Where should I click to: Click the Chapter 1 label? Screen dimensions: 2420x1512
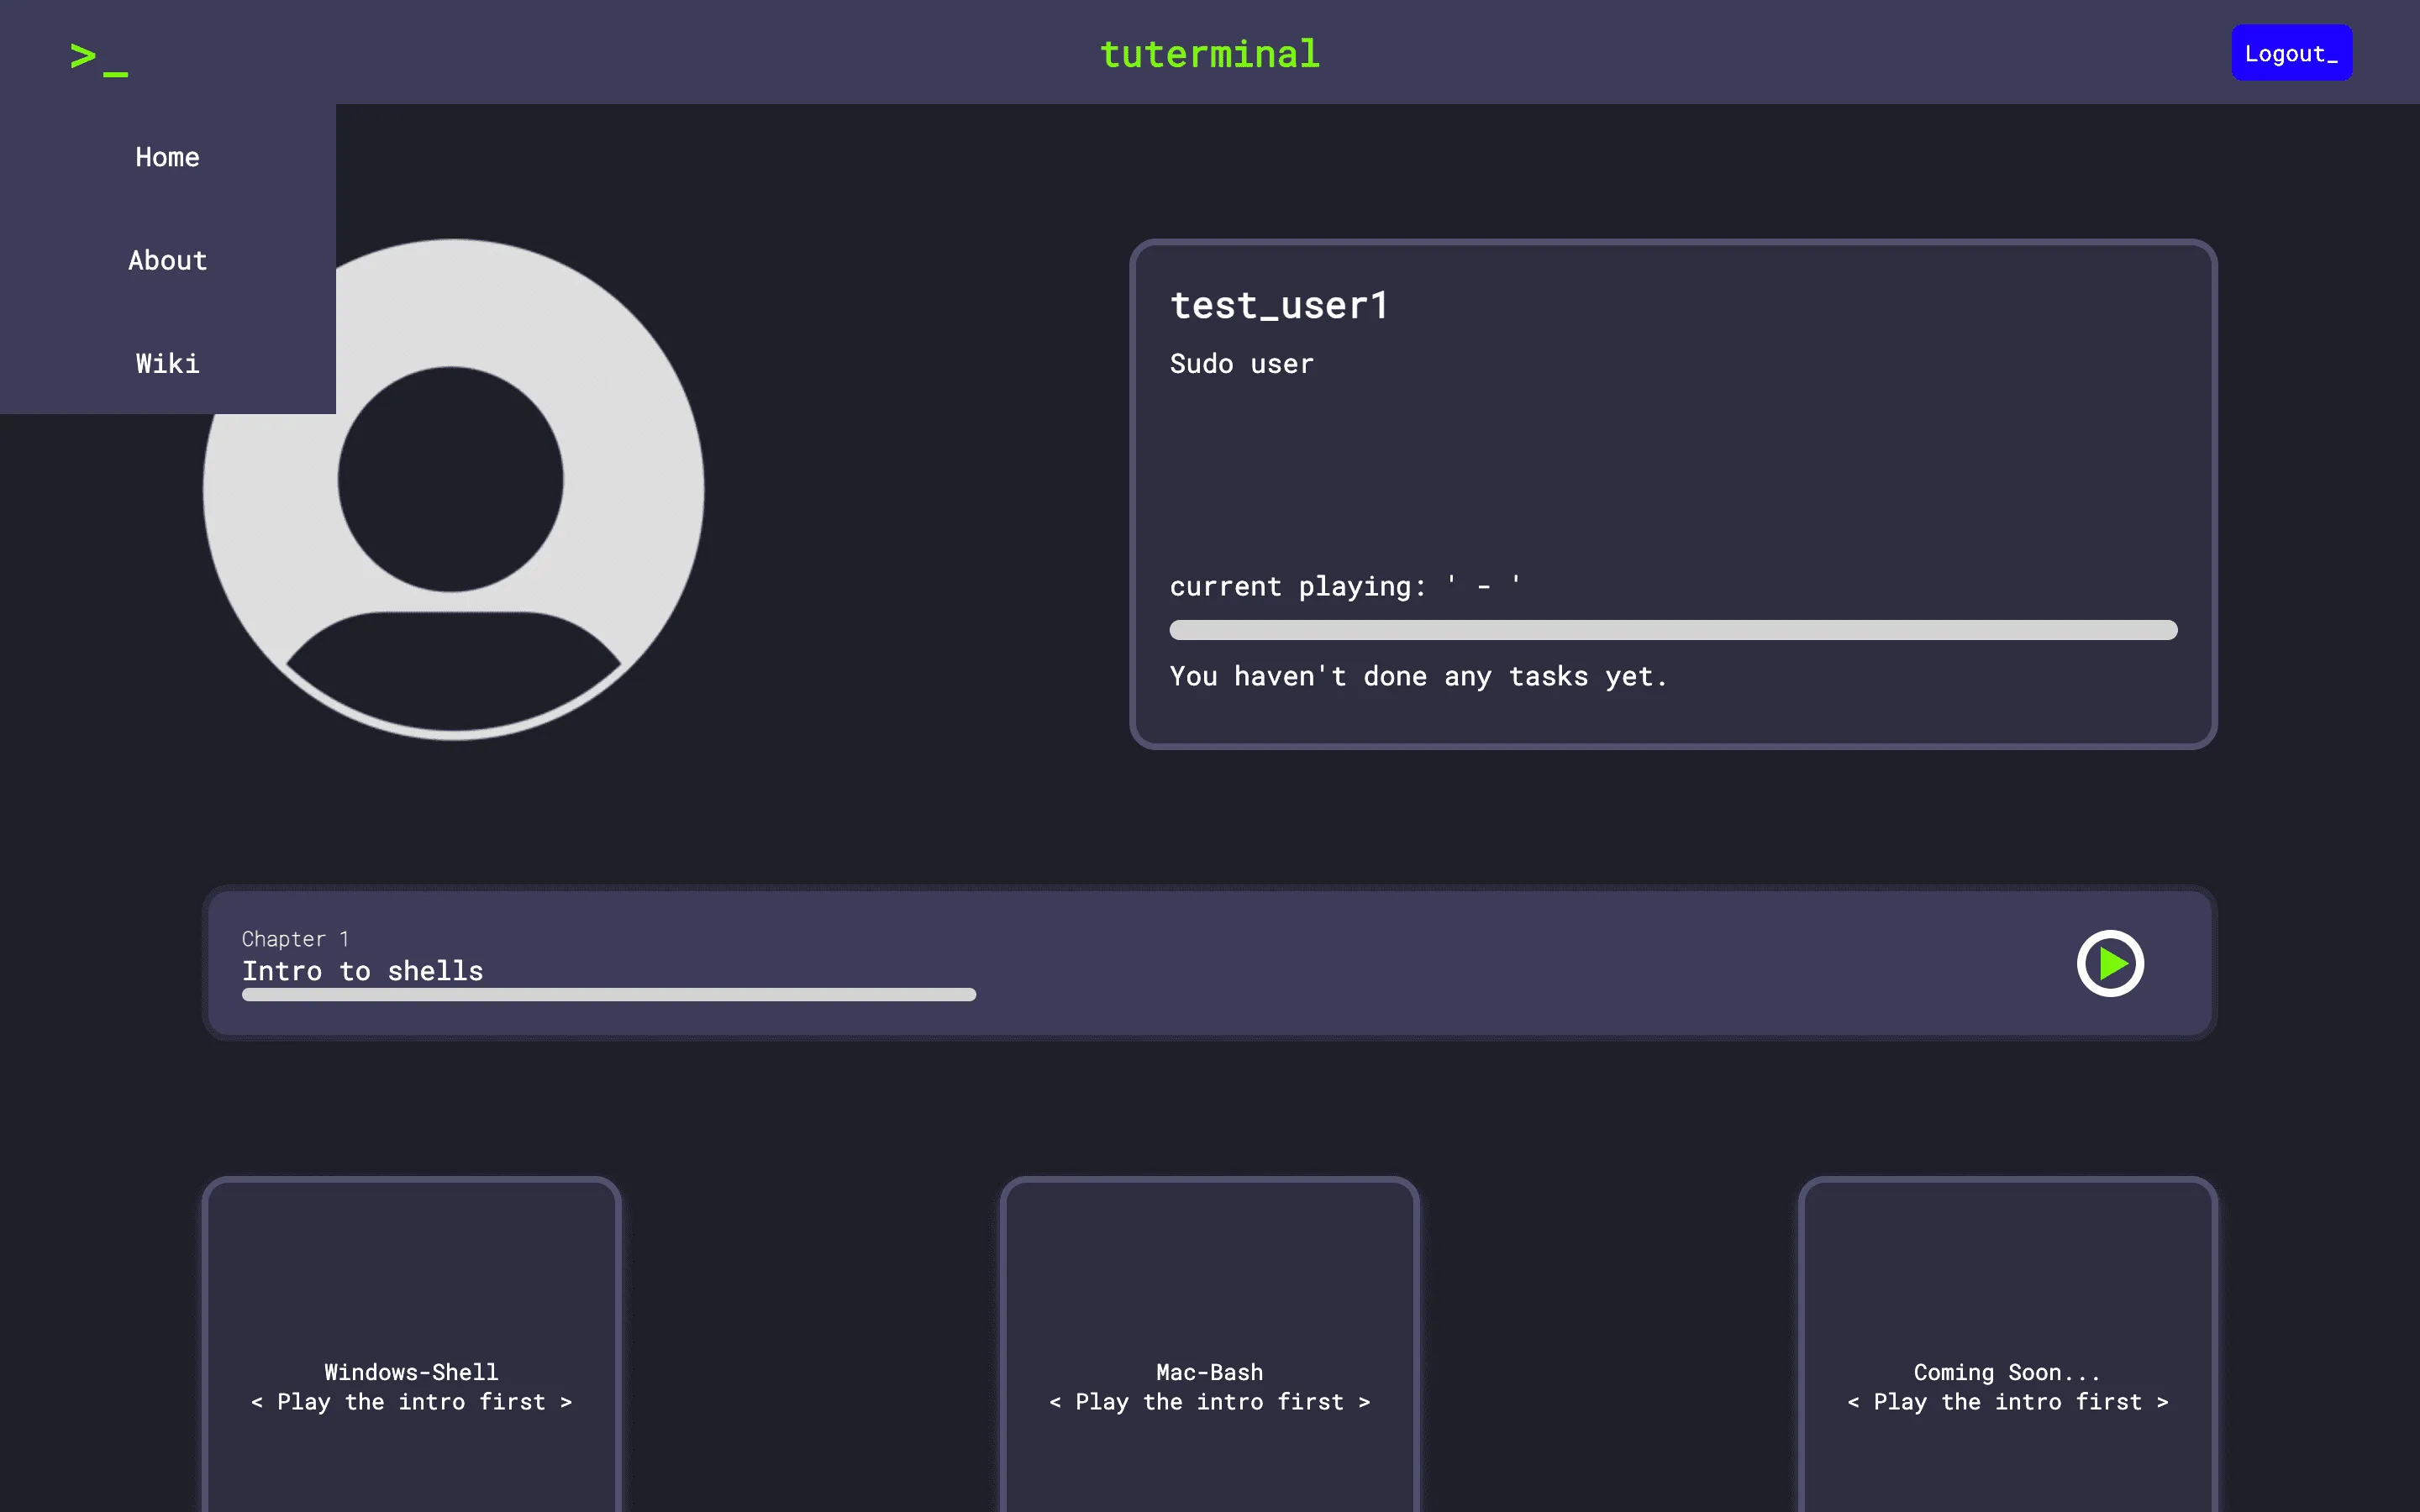coord(295,939)
